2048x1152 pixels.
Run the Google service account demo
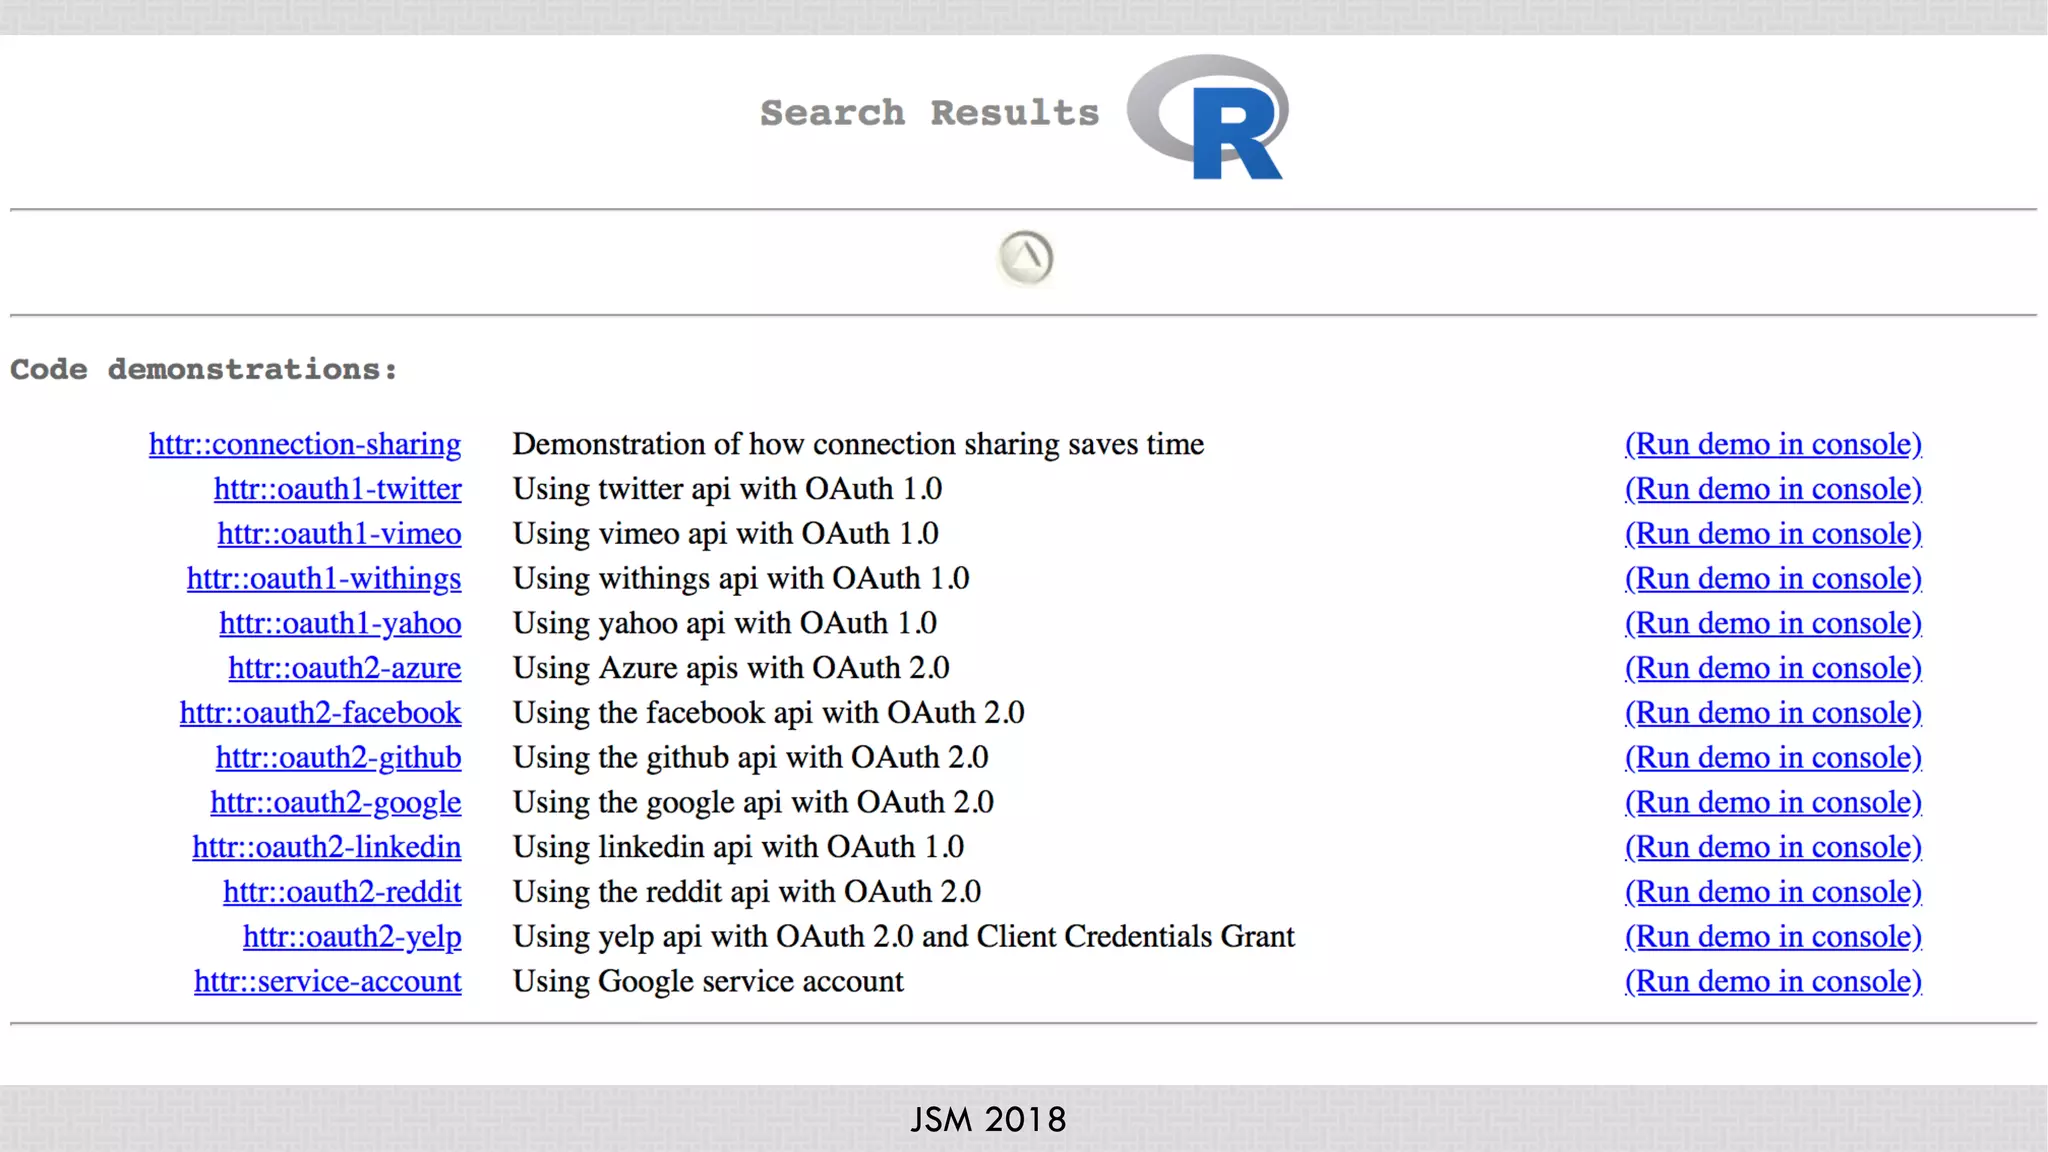(1772, 981)
